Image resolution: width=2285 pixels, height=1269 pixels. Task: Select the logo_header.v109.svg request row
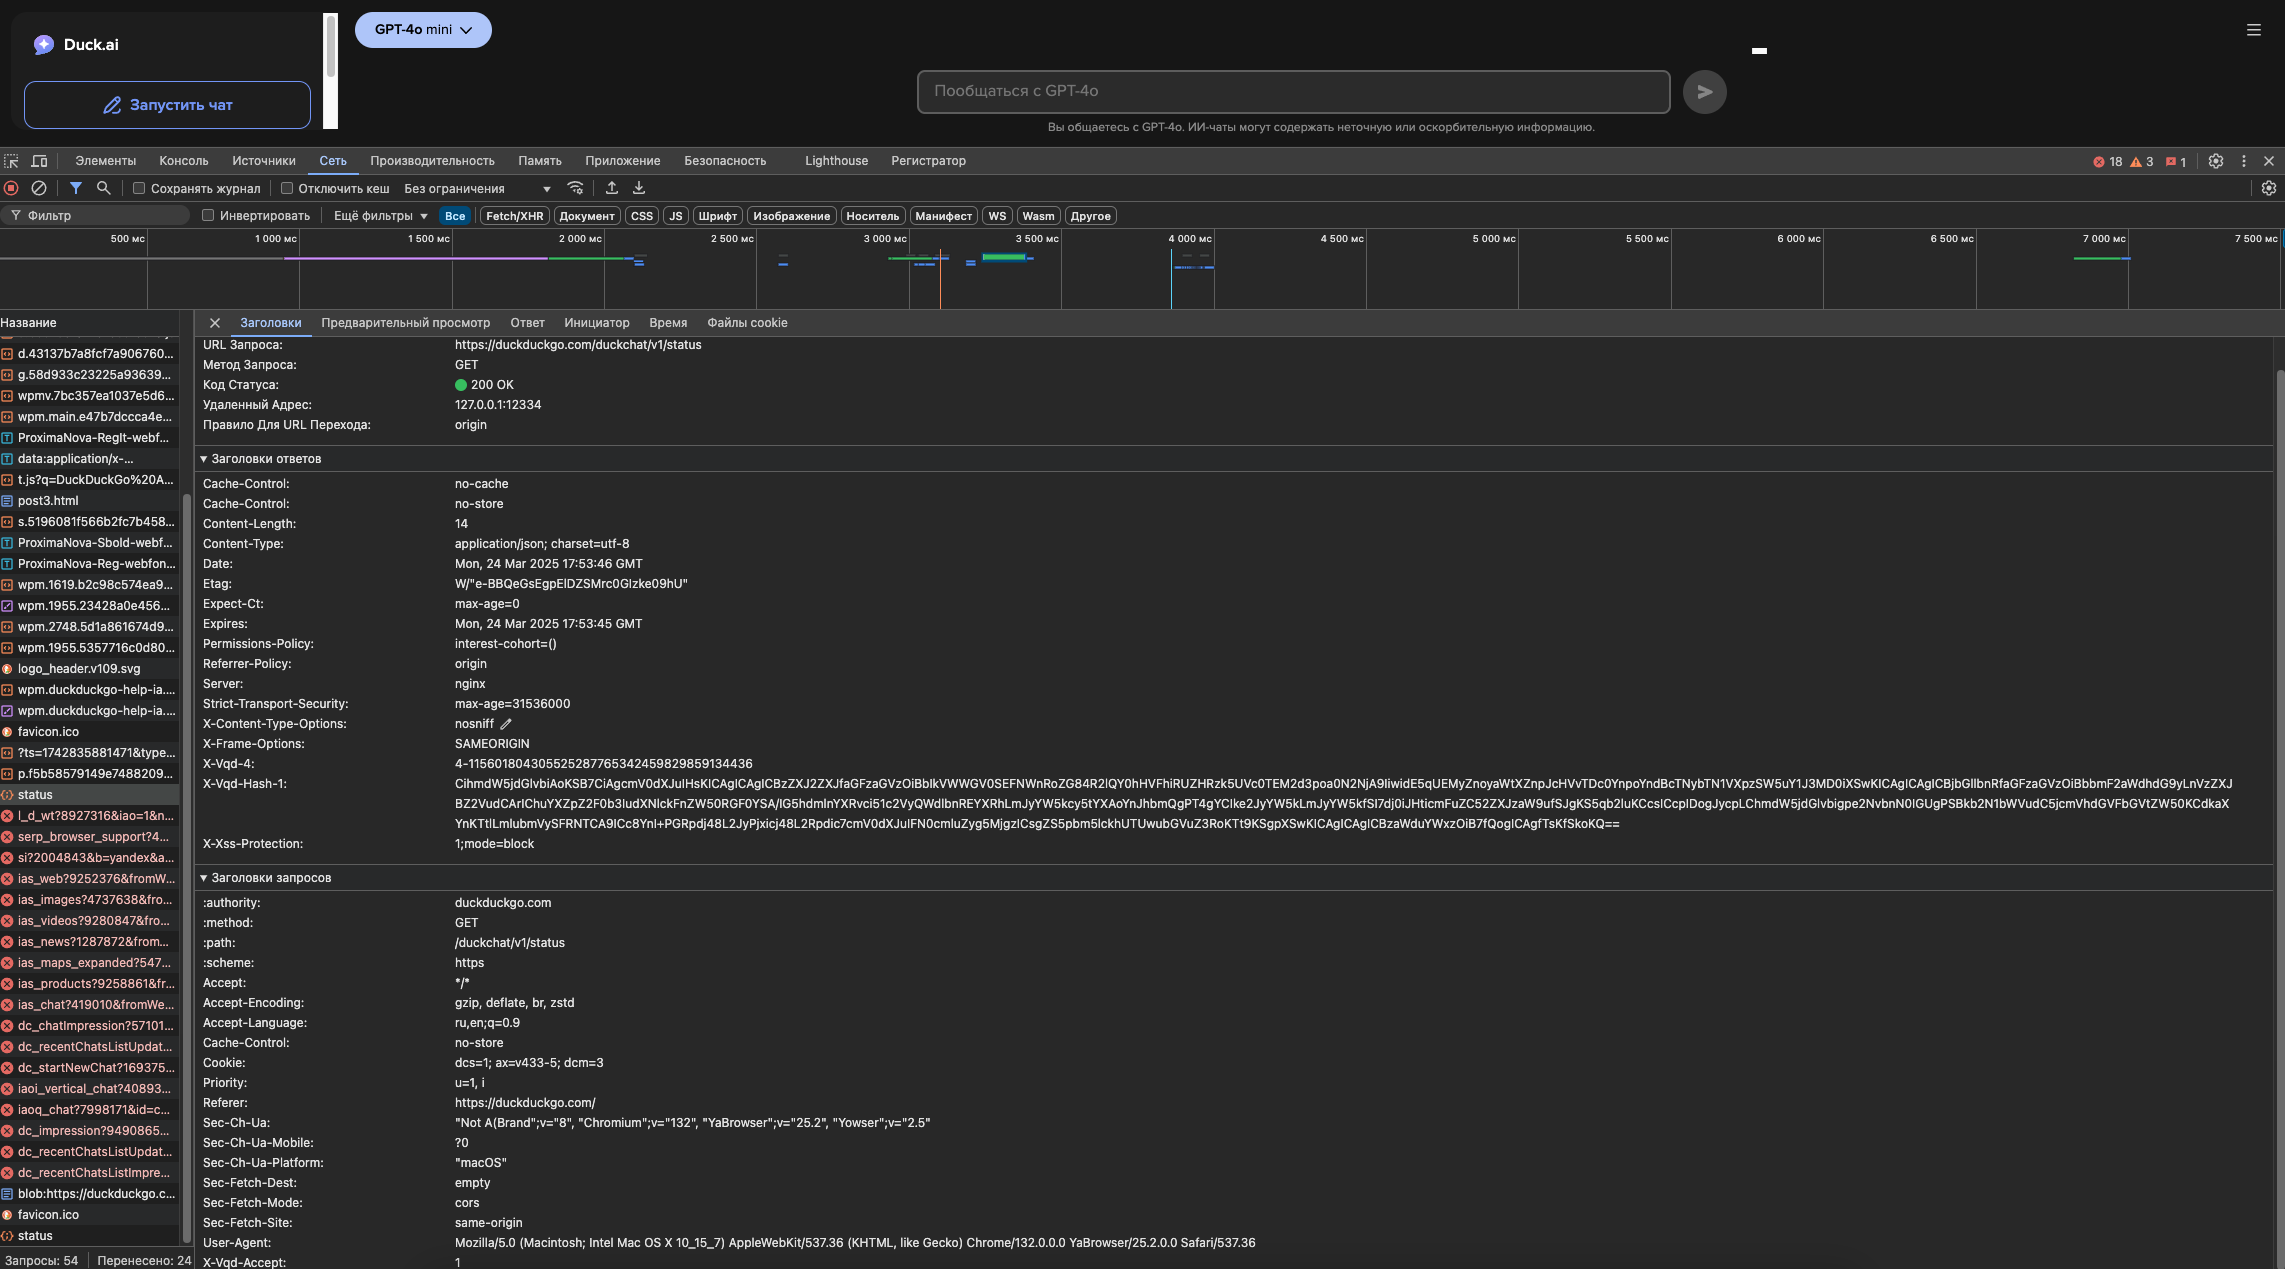[x=90, y=669]
